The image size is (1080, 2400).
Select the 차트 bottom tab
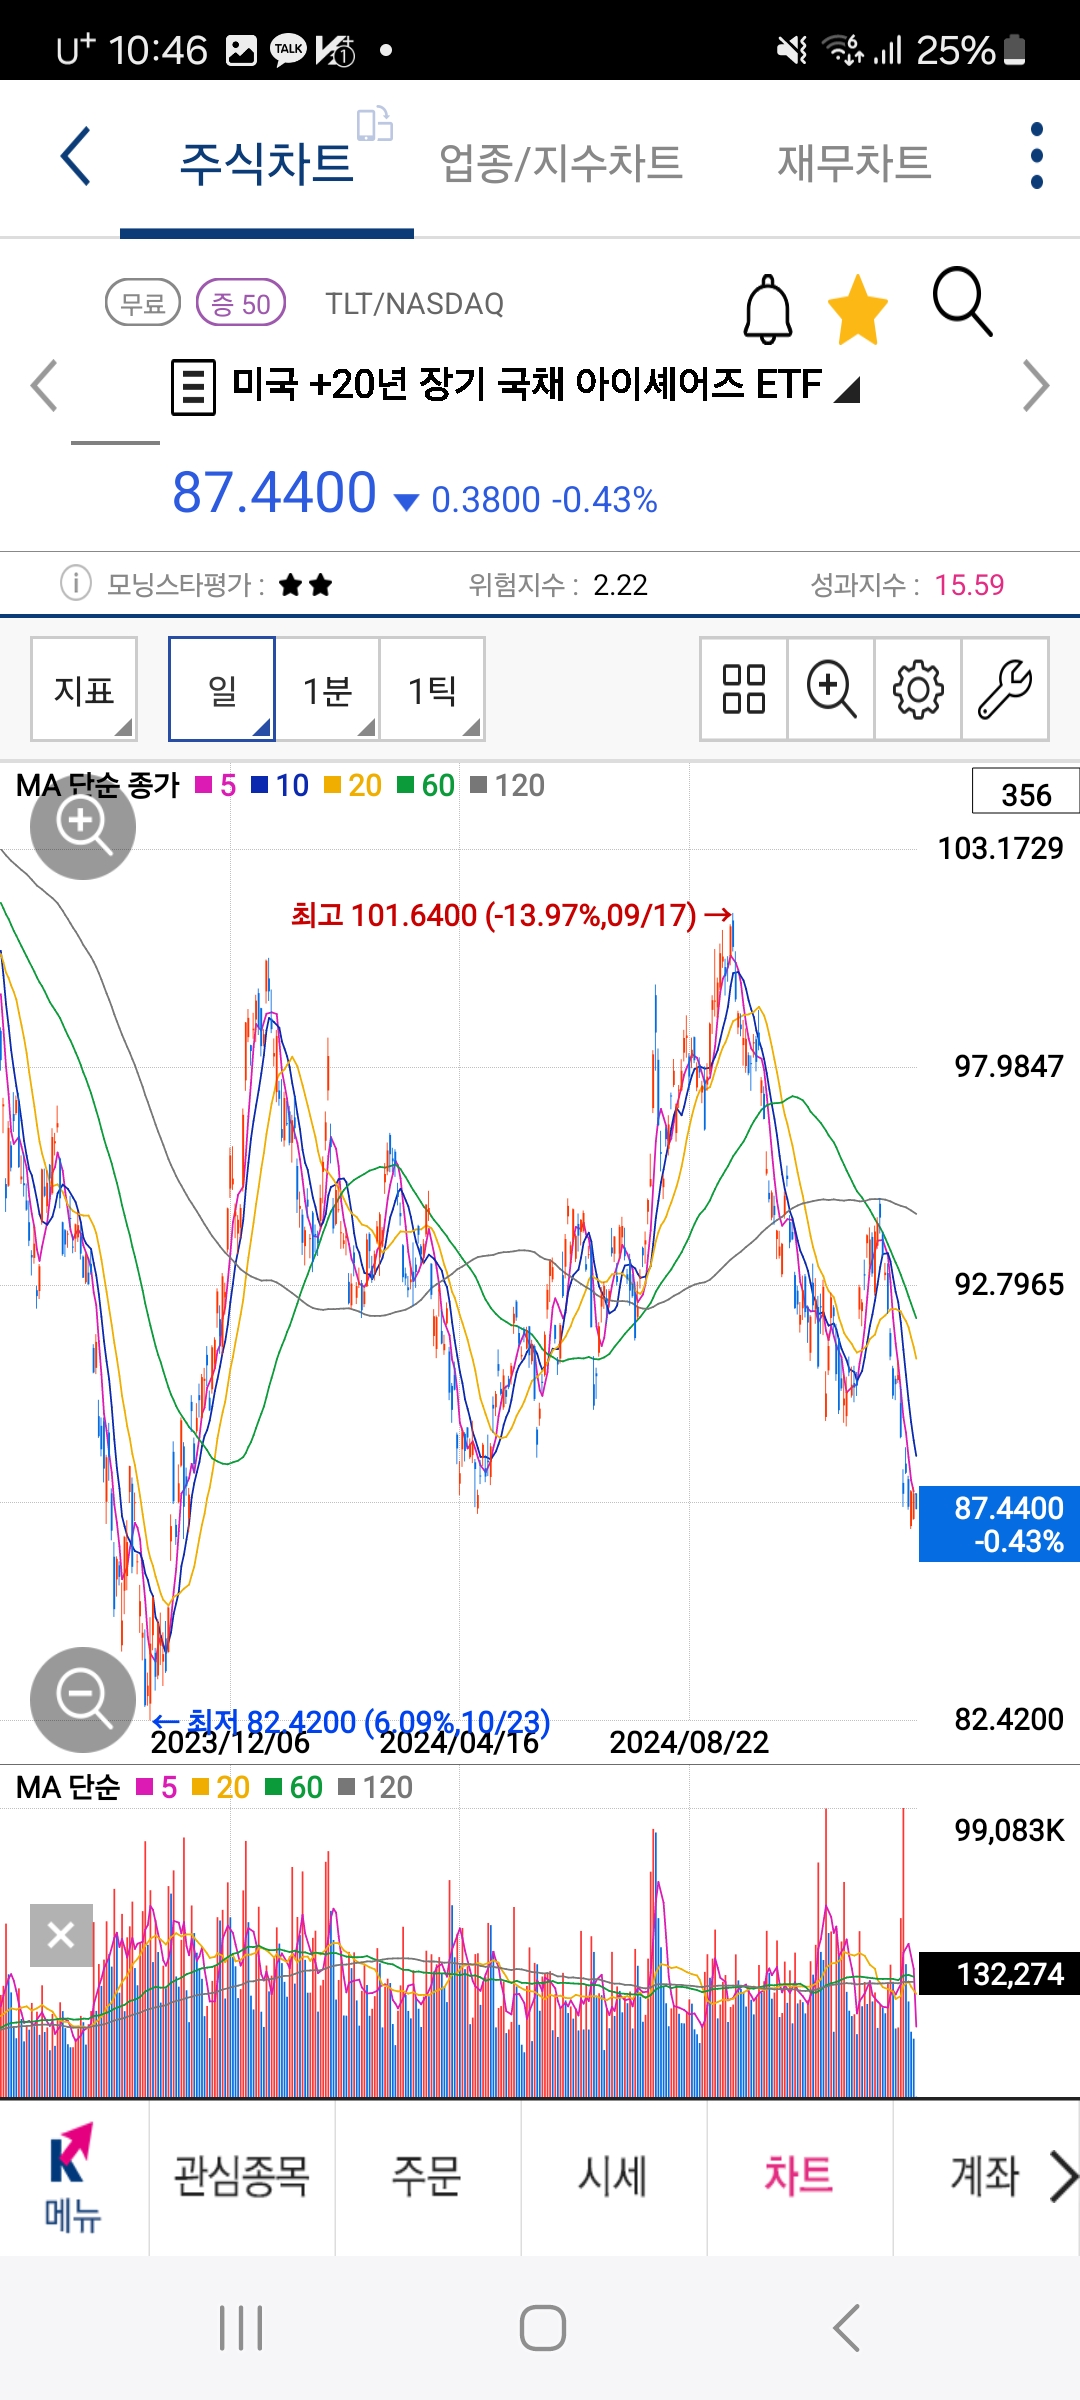click(799, 2176)
